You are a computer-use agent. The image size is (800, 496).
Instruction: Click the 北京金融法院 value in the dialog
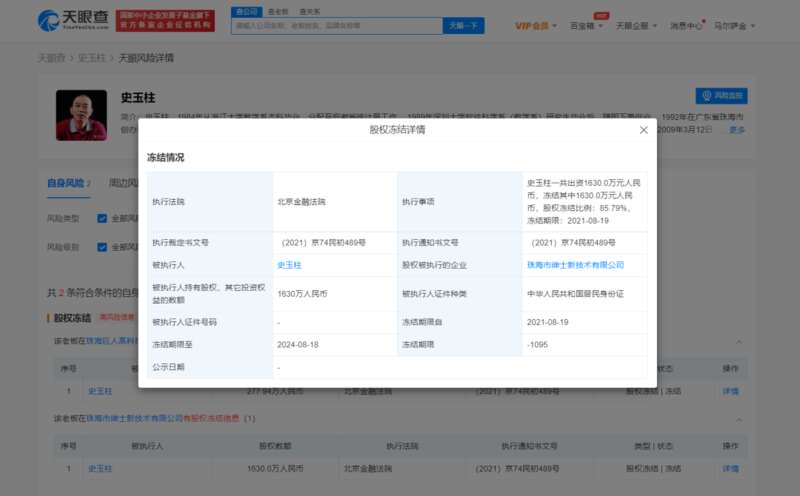point(301,202)
